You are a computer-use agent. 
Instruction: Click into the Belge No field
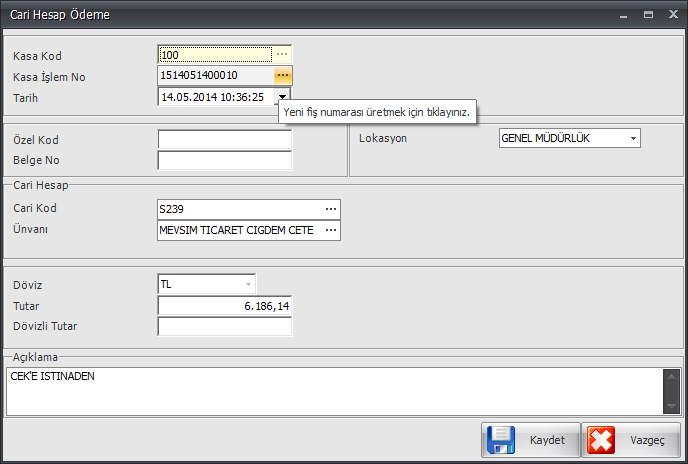click(x=225, y=160)
